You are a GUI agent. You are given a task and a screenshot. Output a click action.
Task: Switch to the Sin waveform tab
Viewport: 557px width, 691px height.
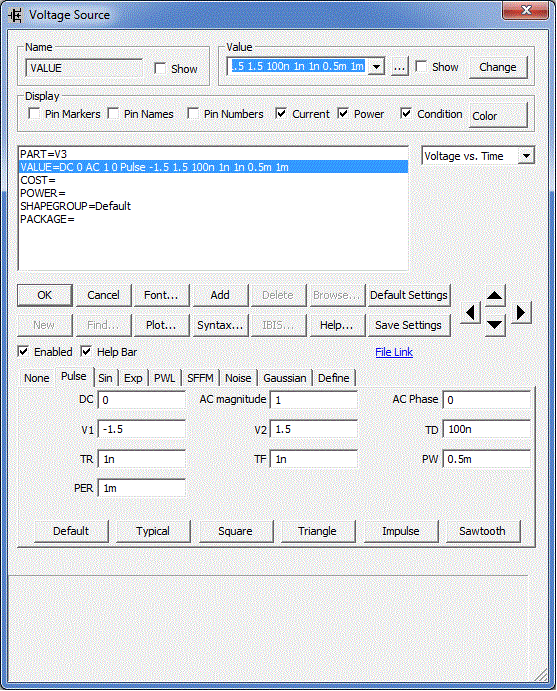(105, 378)
